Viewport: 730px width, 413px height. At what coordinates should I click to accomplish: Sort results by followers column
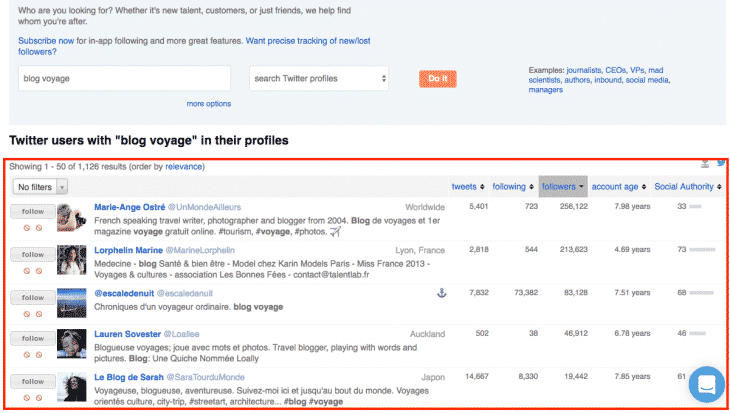tap(564, 186)
